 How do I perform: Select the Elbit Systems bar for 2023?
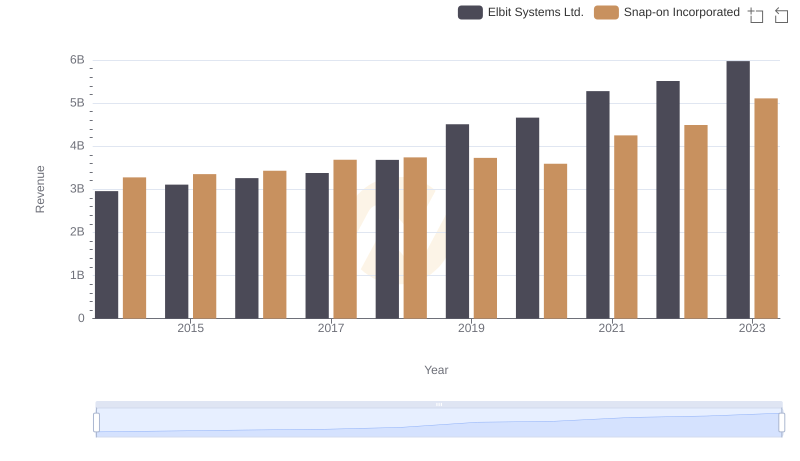tap(738, 190)
